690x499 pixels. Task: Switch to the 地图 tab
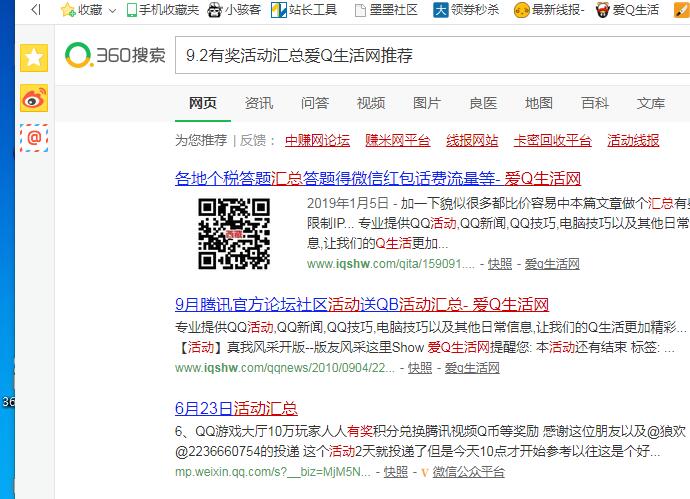click(x=539, y=103)
